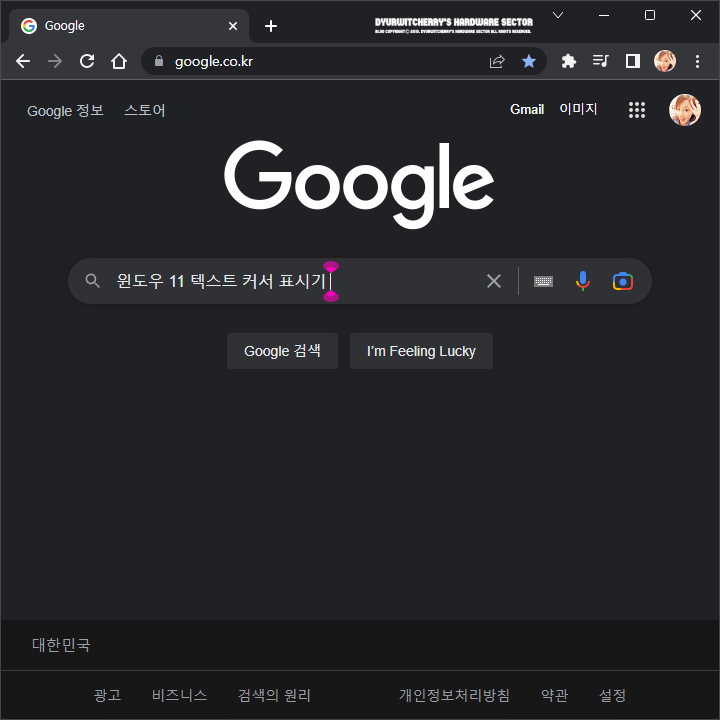Screen dimensions: 720x720
Task: Toggle the bookmark star for this page
Action: (529, 61)
